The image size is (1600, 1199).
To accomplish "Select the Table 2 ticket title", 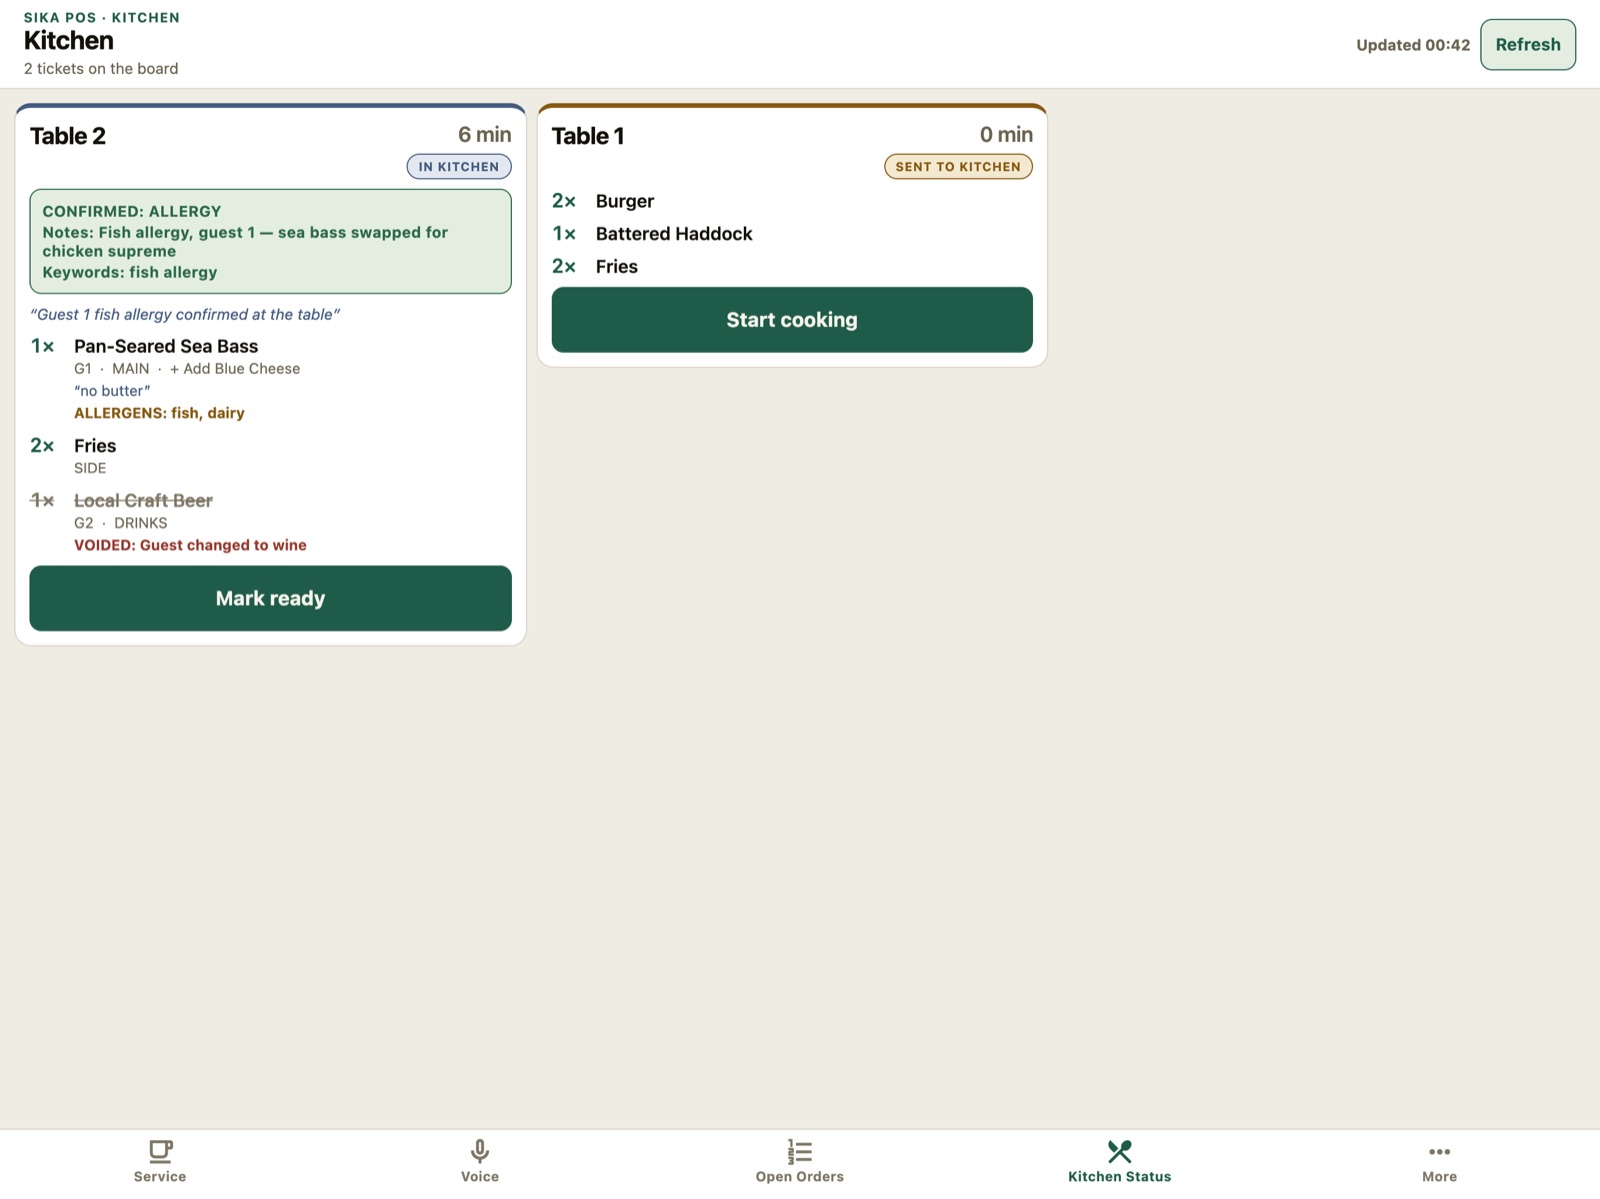I will coord(68,136).
